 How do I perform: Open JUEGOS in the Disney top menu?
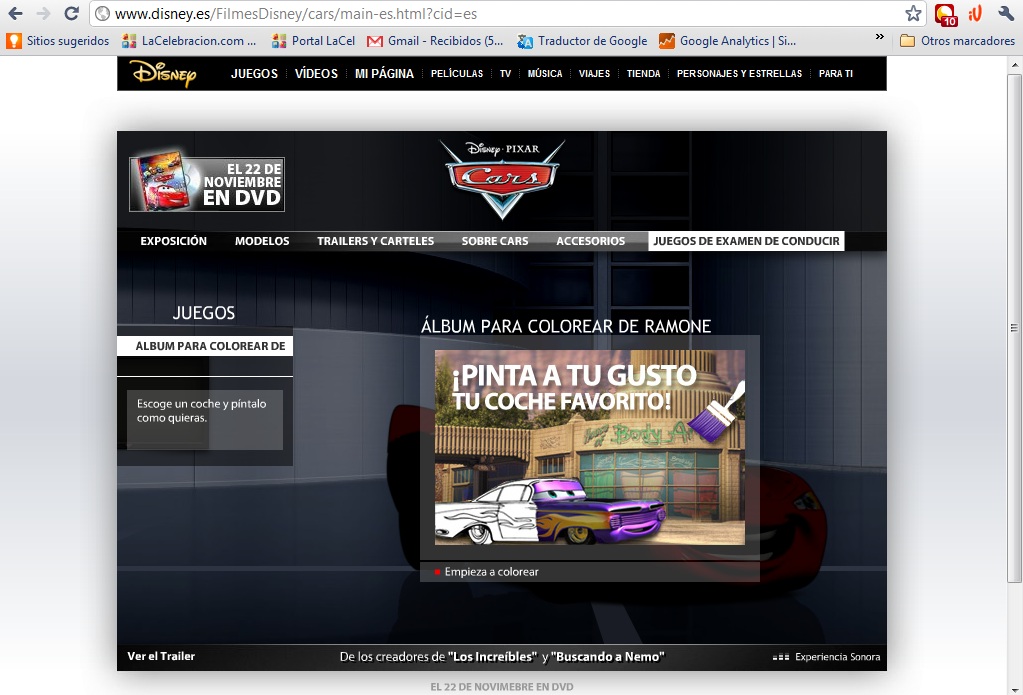tap(254, 74)
